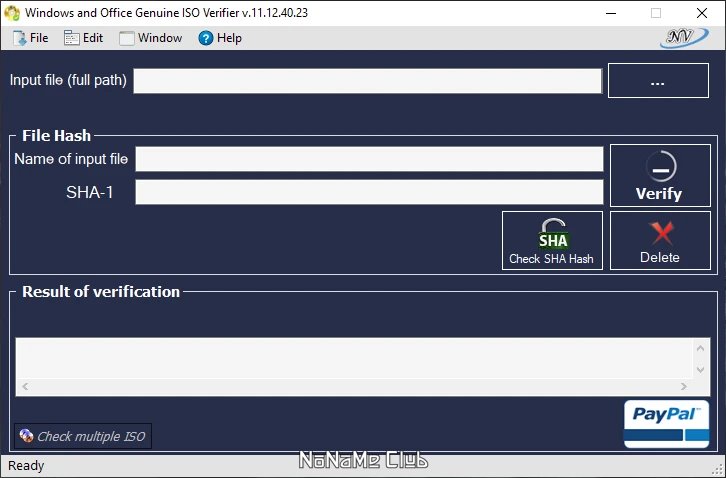
Task: Click the Ready status bar text
Action: 26,465
